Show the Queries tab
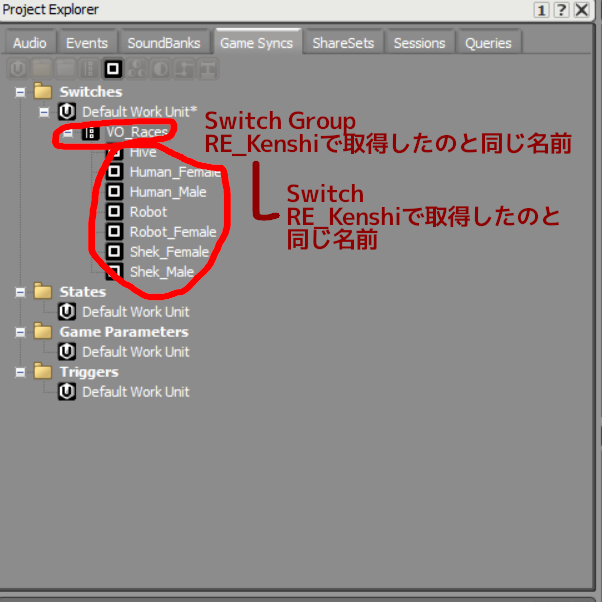Screen dimensions: 602x602 coord(488,43)
